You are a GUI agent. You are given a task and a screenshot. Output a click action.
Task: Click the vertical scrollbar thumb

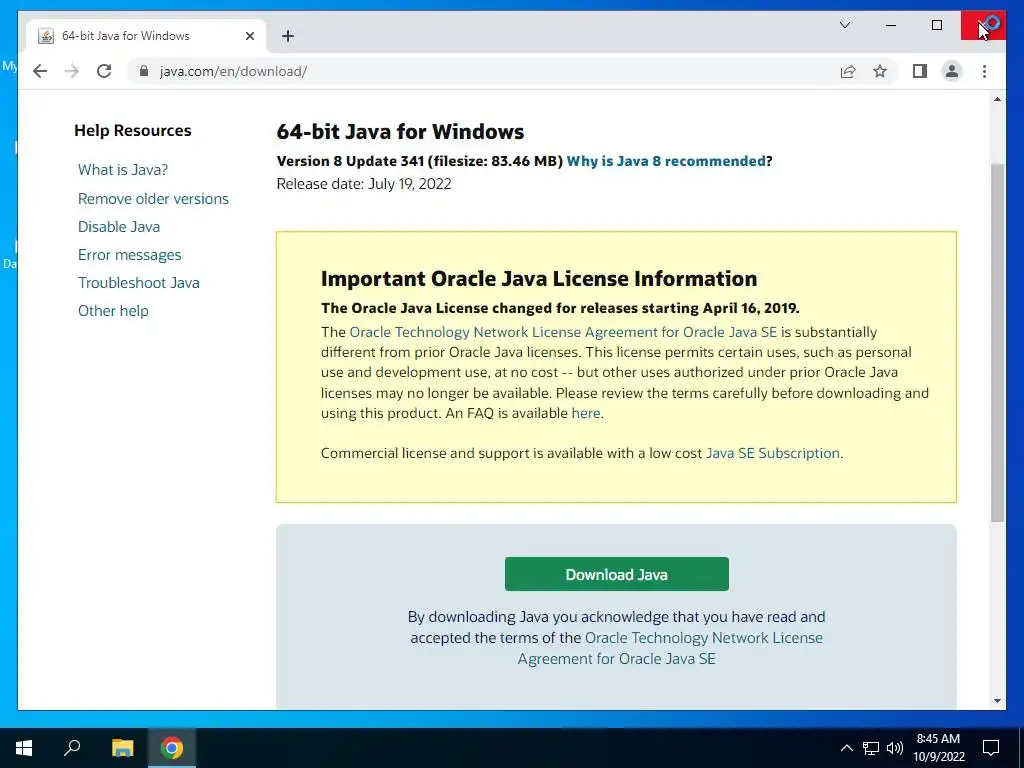click(997, 343)
